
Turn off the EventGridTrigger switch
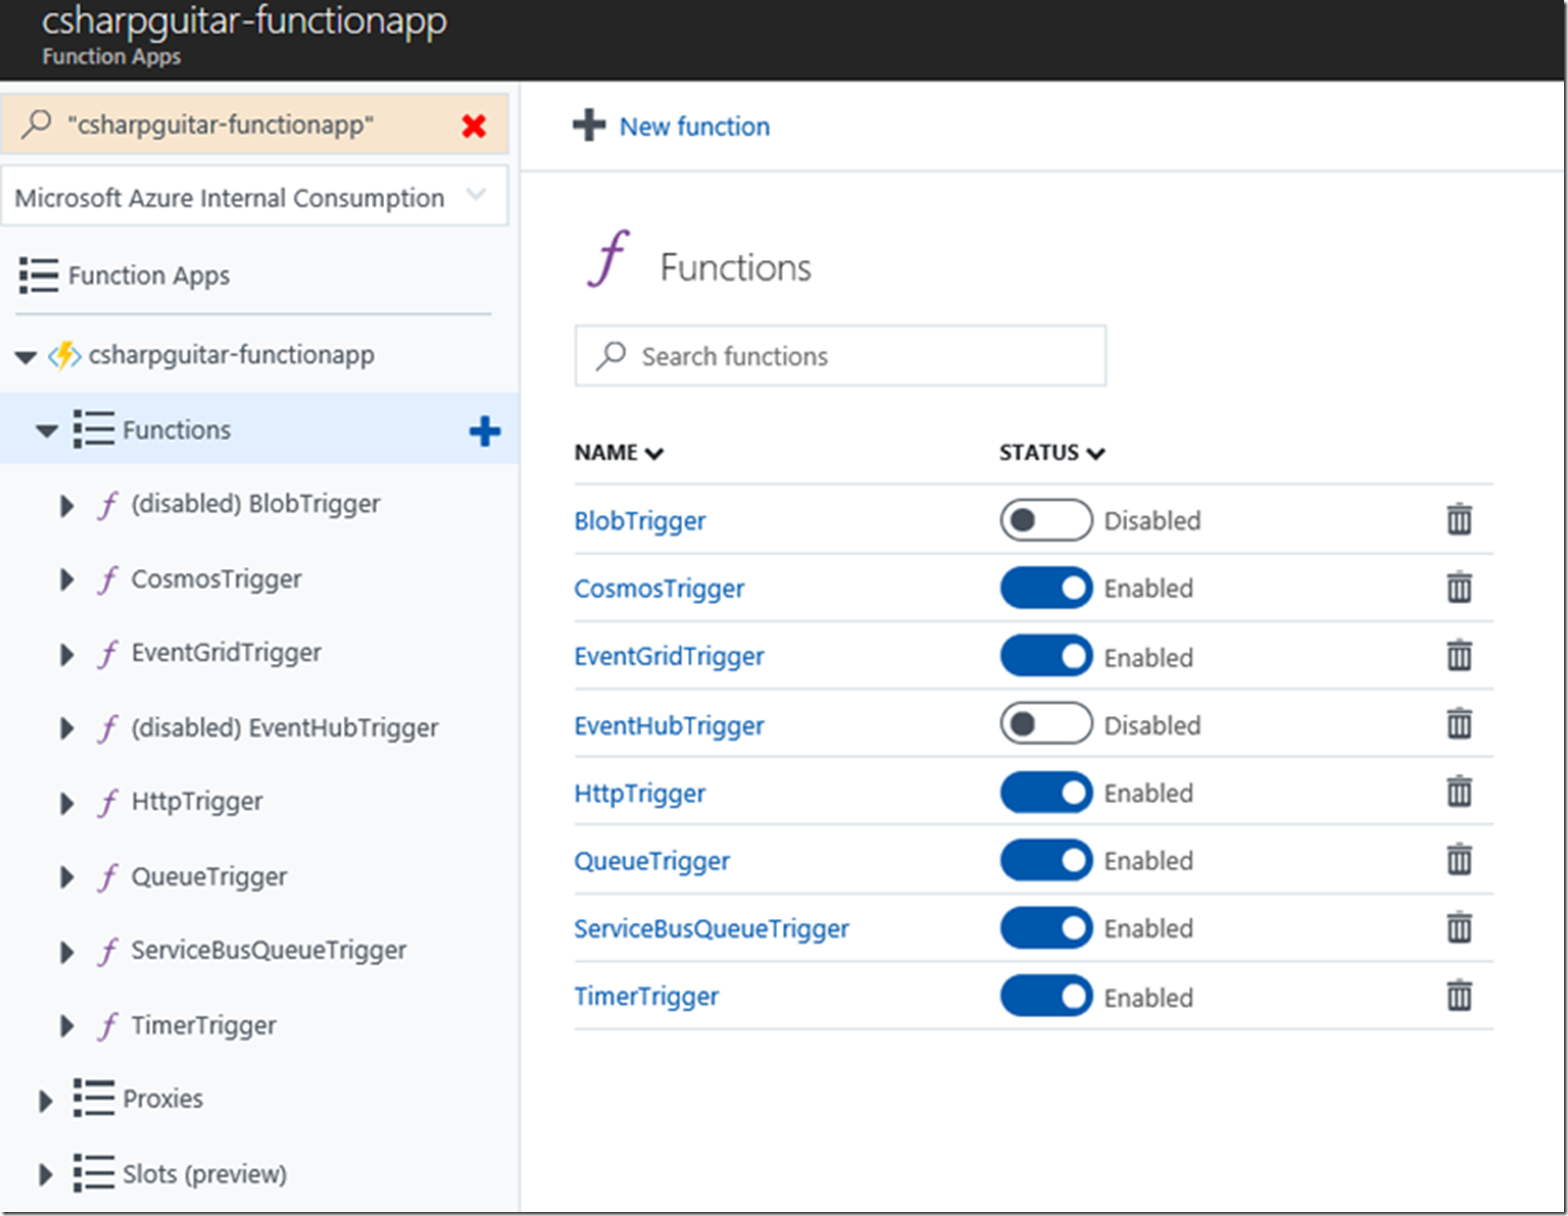[x=1046, y=656]
